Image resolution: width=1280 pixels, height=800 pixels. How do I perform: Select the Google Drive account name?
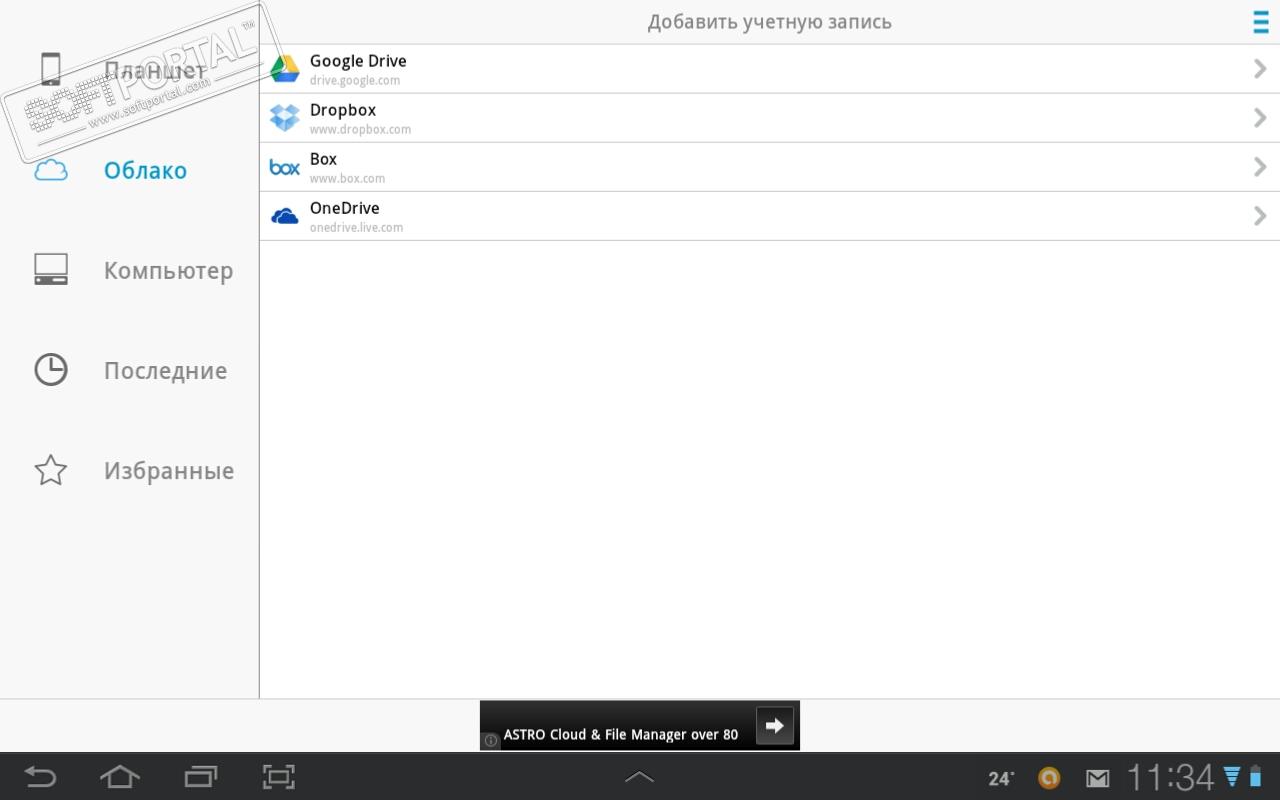coord(358,61)
